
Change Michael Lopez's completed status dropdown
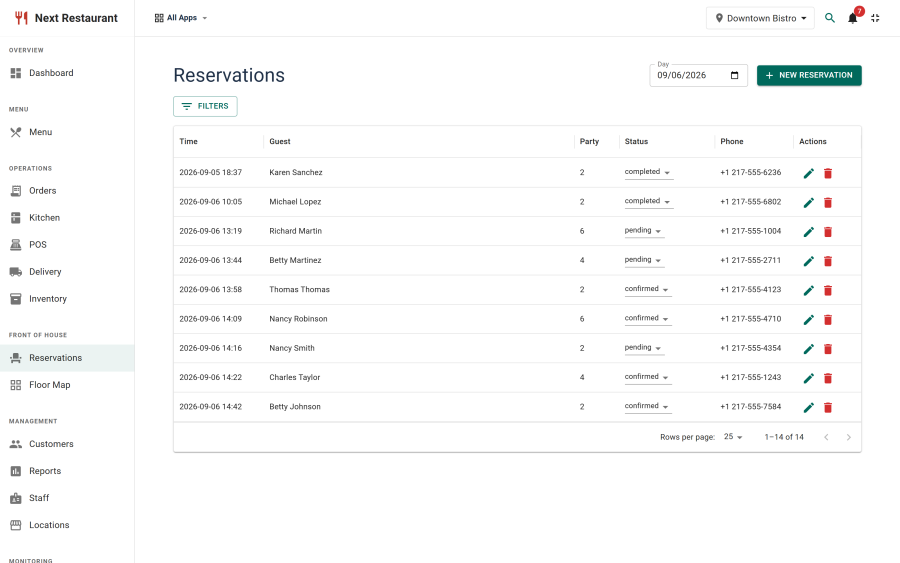(649, 201)
